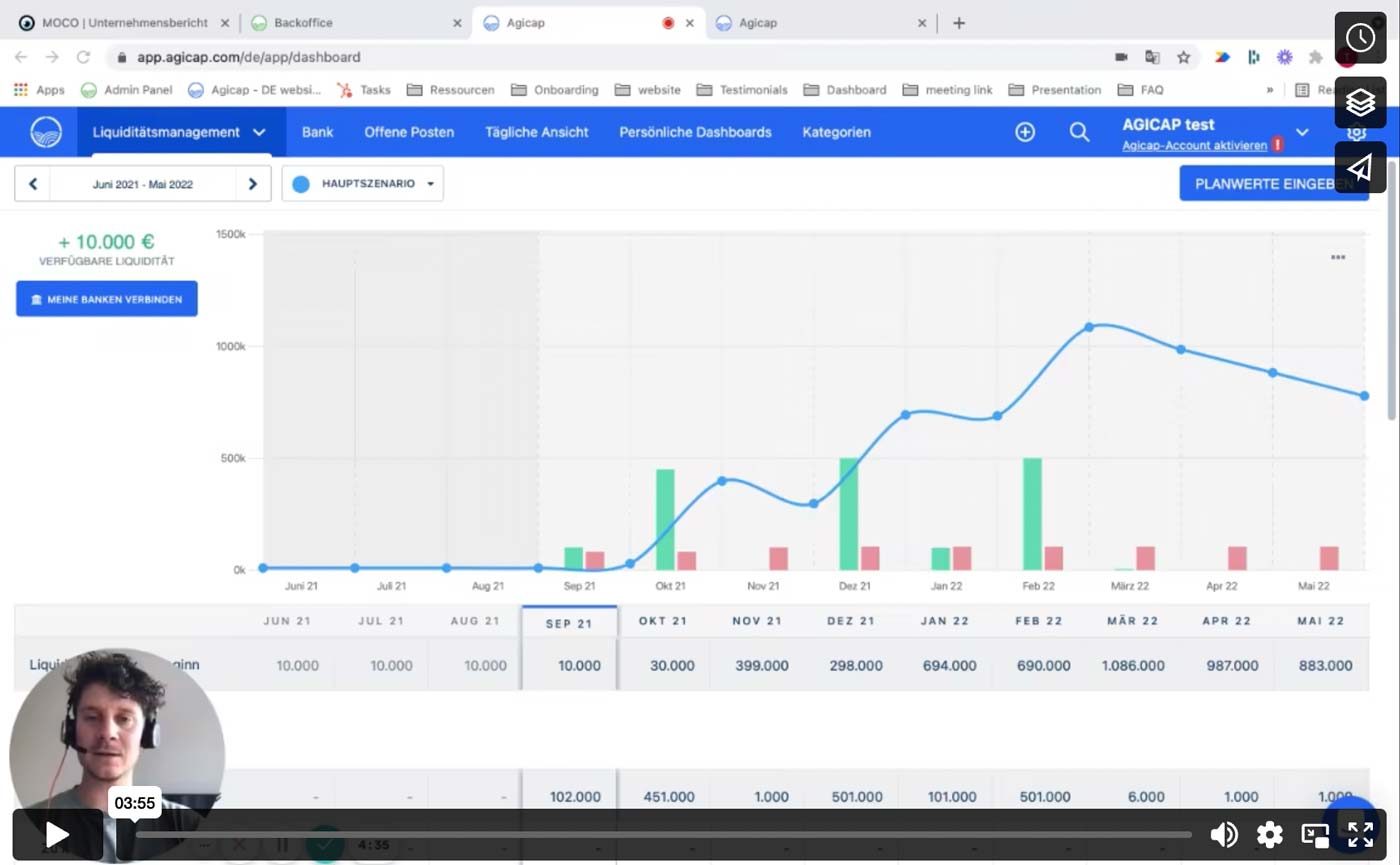Click the translate page icon in address bar
The image size is (1400, 865).
tap(1153, 57)
